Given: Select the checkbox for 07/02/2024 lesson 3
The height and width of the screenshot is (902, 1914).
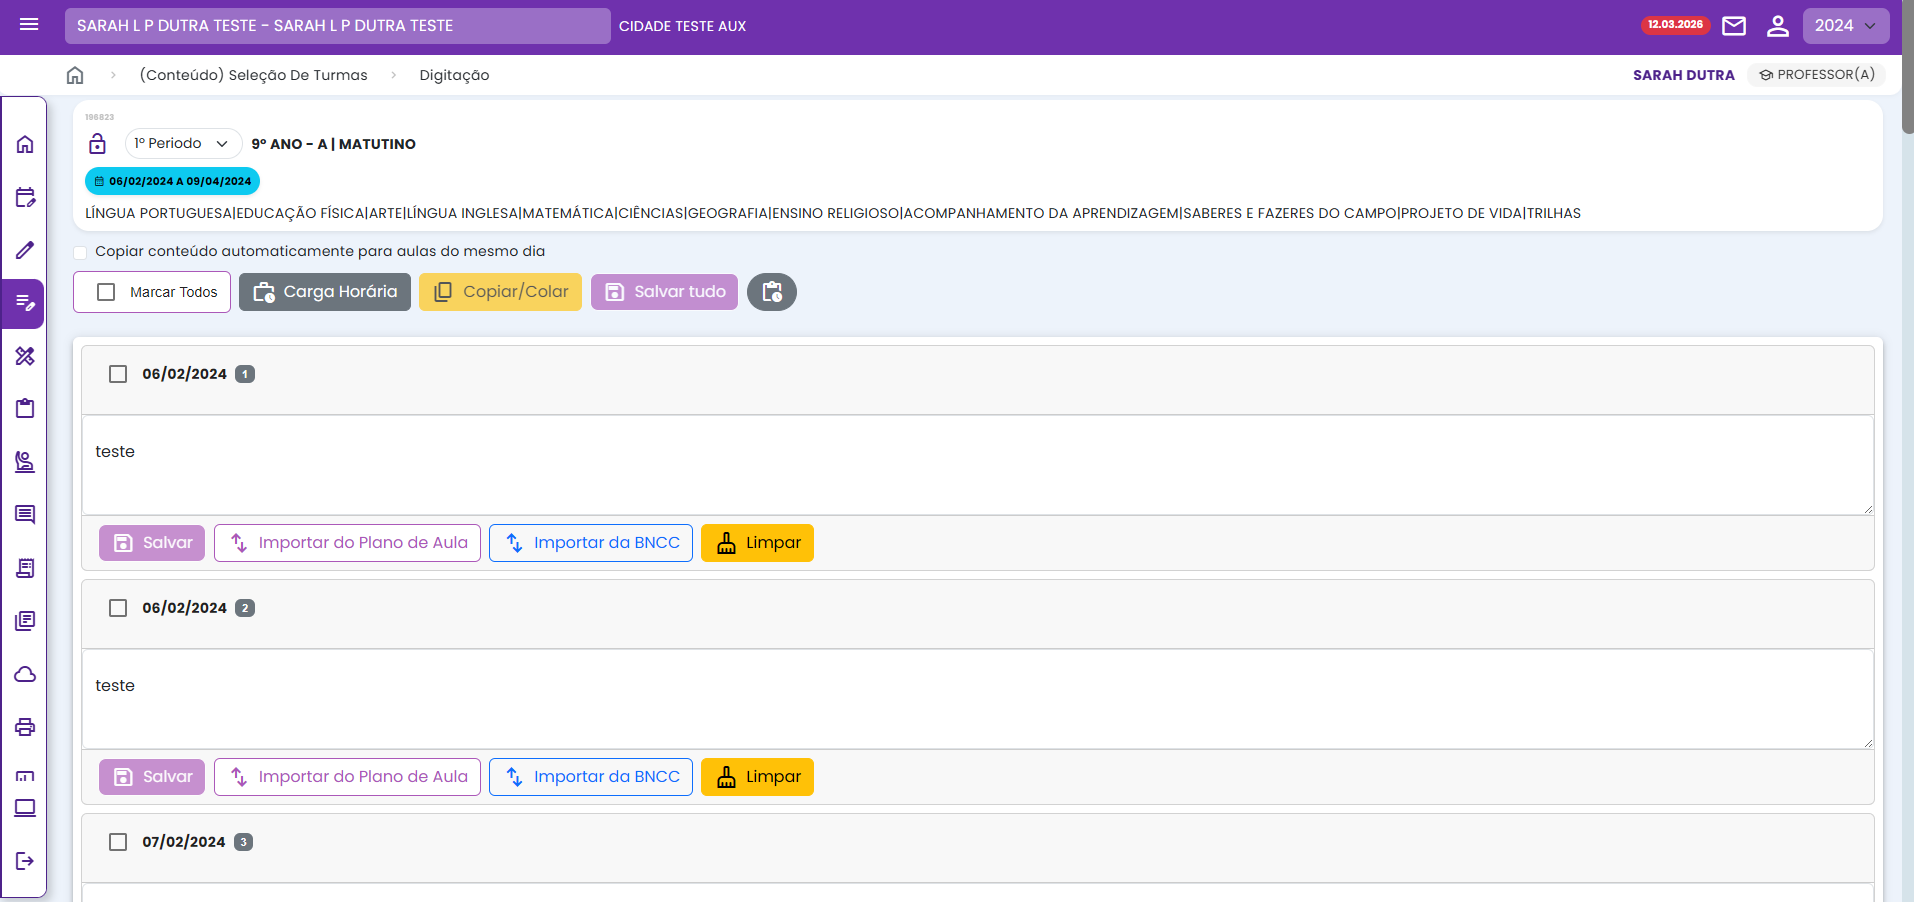Looking at the screenshot, I should 118,842.
